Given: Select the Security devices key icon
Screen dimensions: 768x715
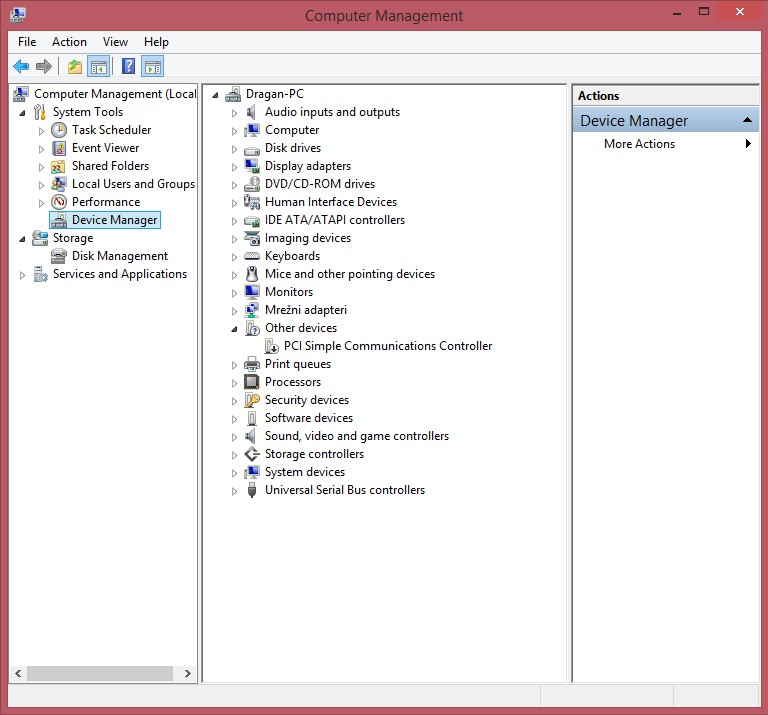Looking at the screenshot, I should [252, 400].
